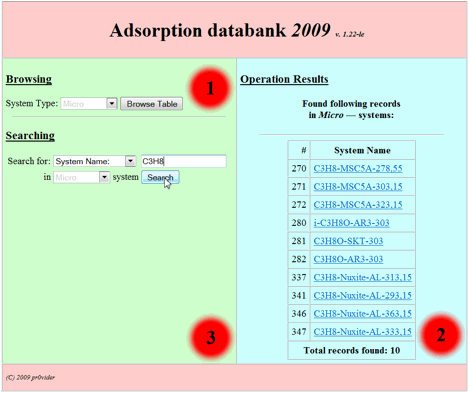The image size is (469, 393).
Task: Click the Browsing heading
Action: pyautogui.click(x=29, y=79)
